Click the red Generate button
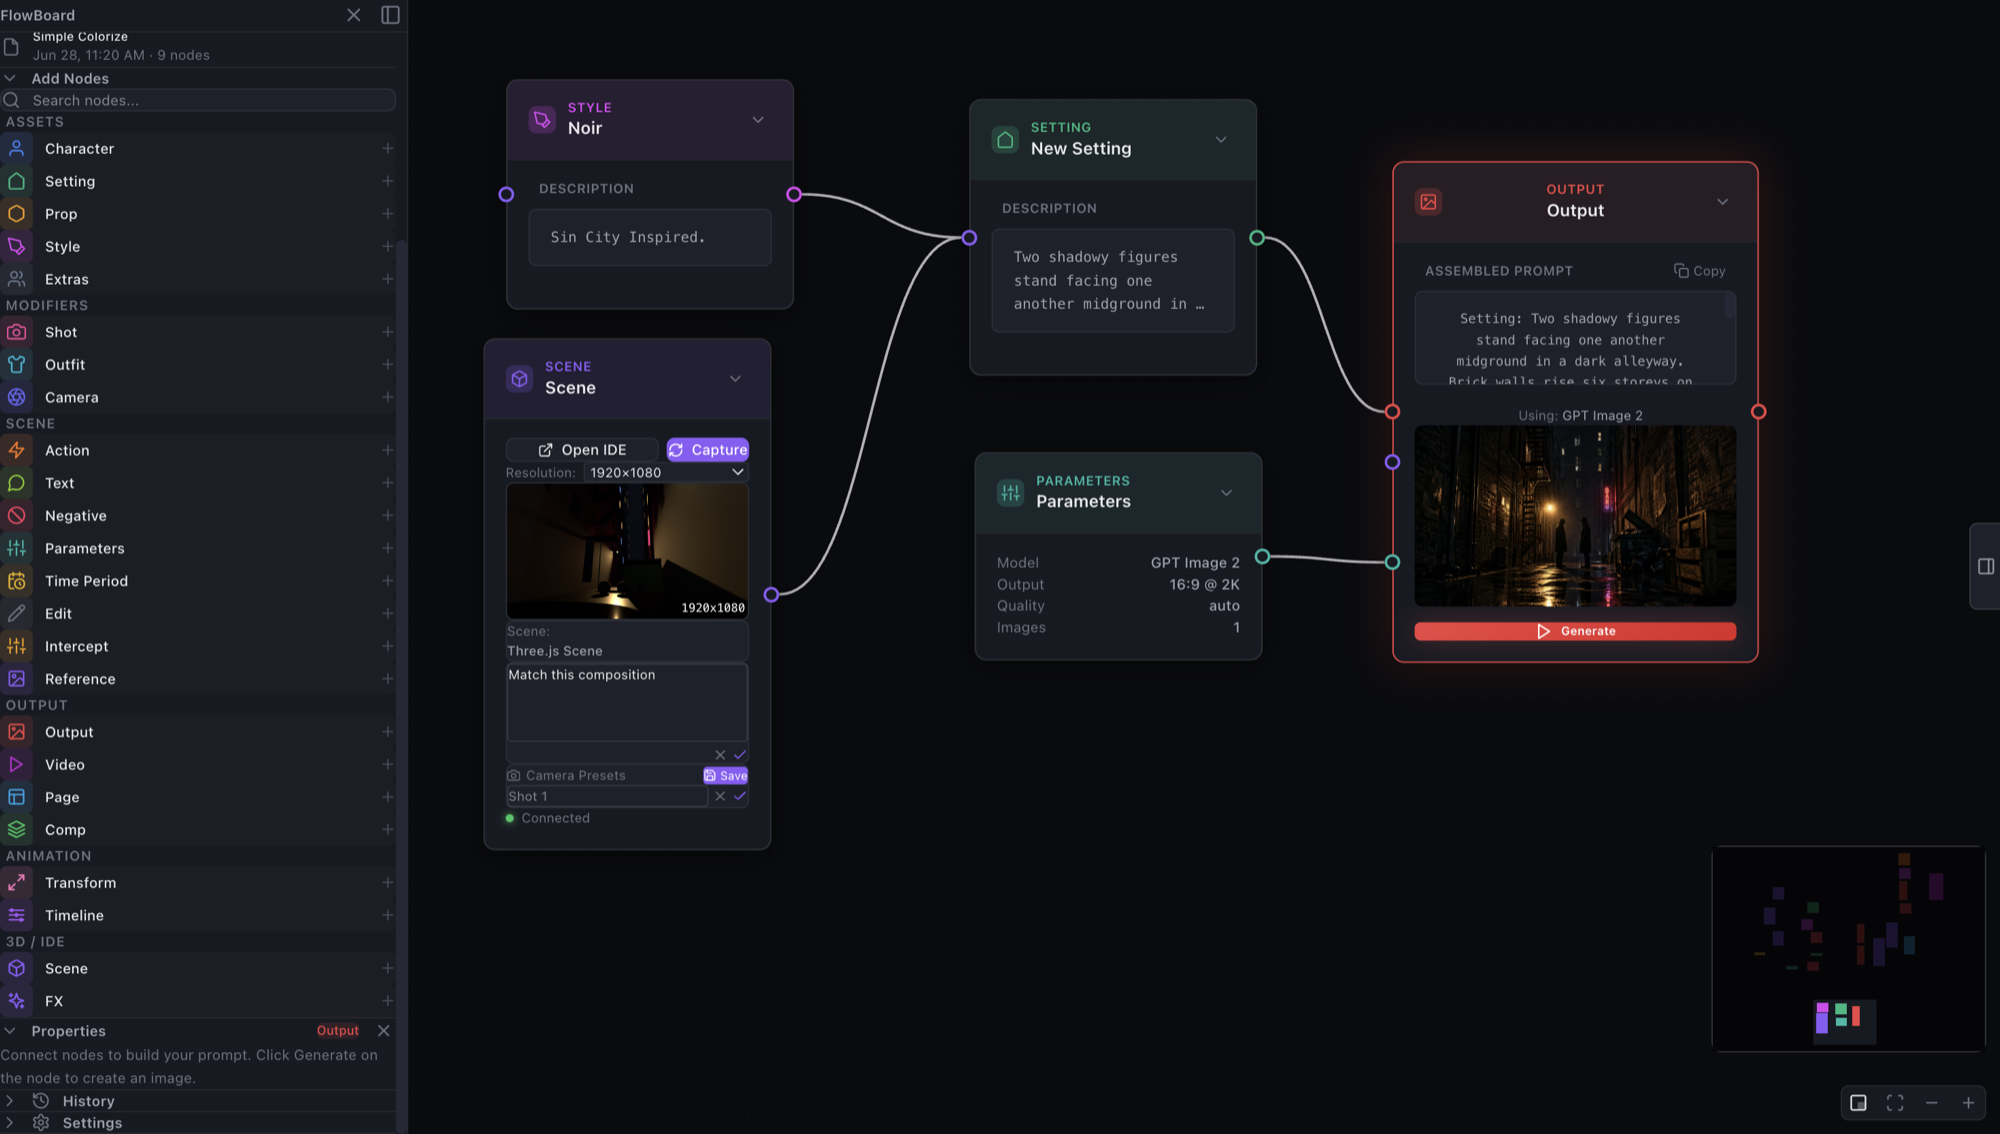2000x1134 pixels. [1575, 631]
